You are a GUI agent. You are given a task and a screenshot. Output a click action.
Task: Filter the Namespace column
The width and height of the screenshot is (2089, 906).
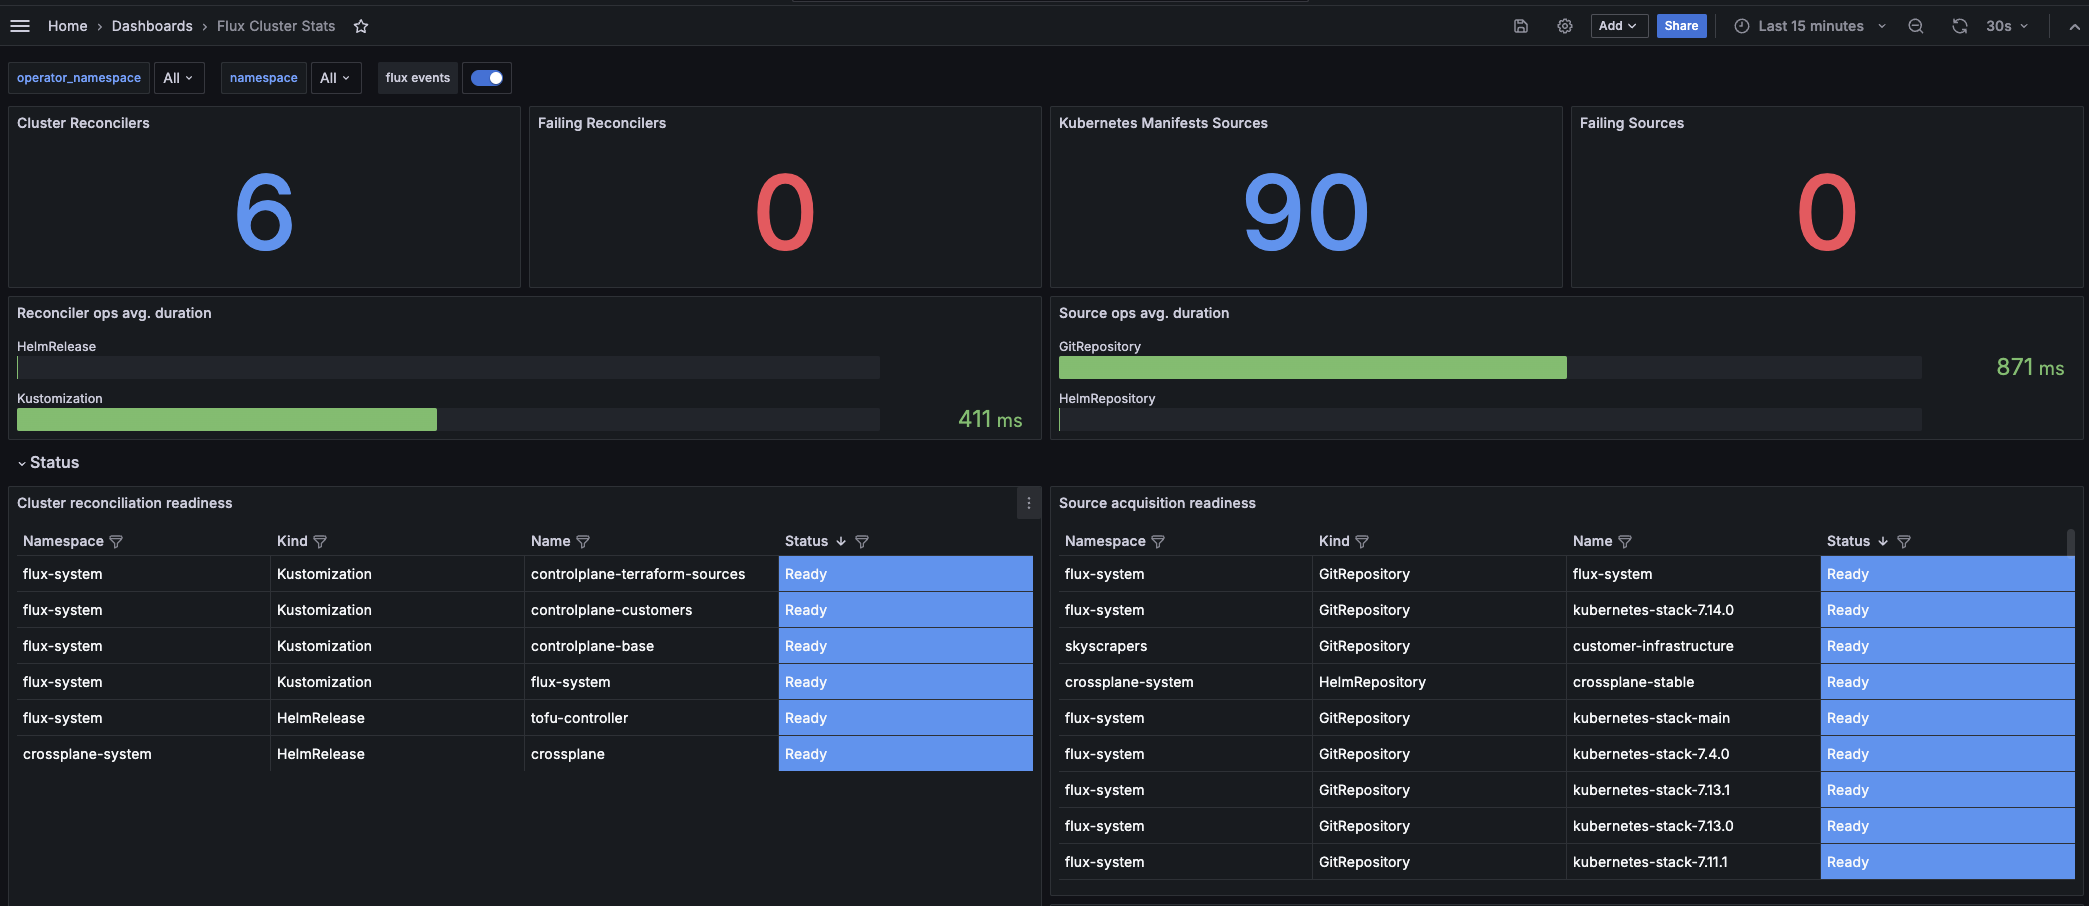[116, 541]
